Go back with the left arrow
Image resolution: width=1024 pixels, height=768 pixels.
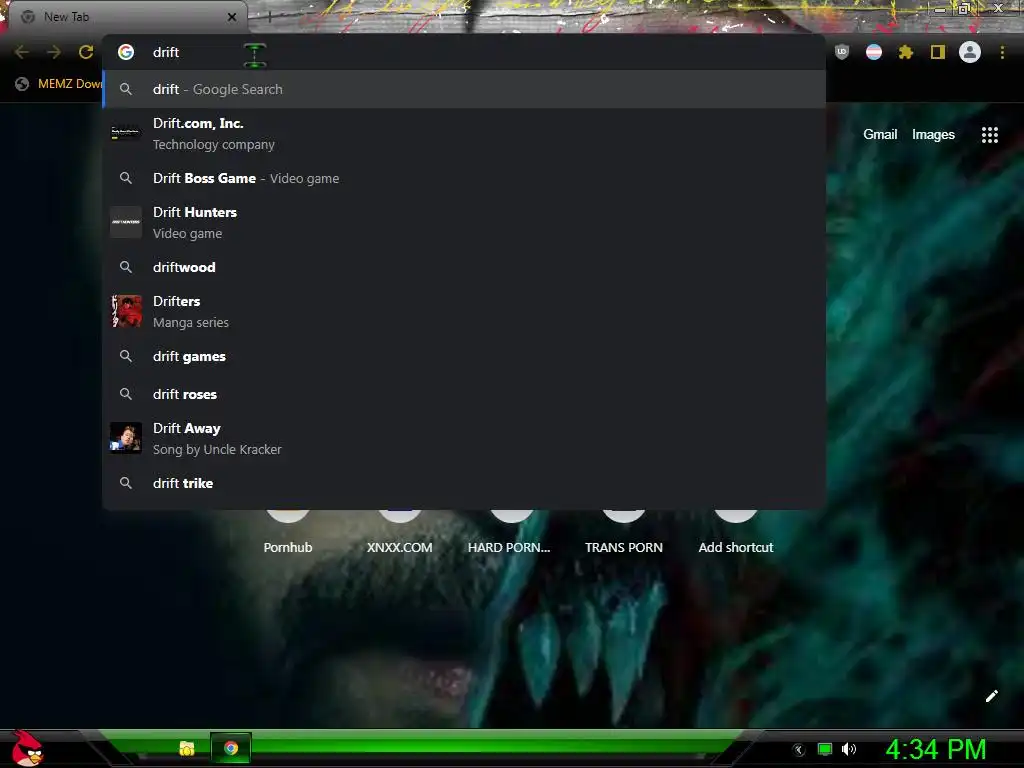point(22,52)
